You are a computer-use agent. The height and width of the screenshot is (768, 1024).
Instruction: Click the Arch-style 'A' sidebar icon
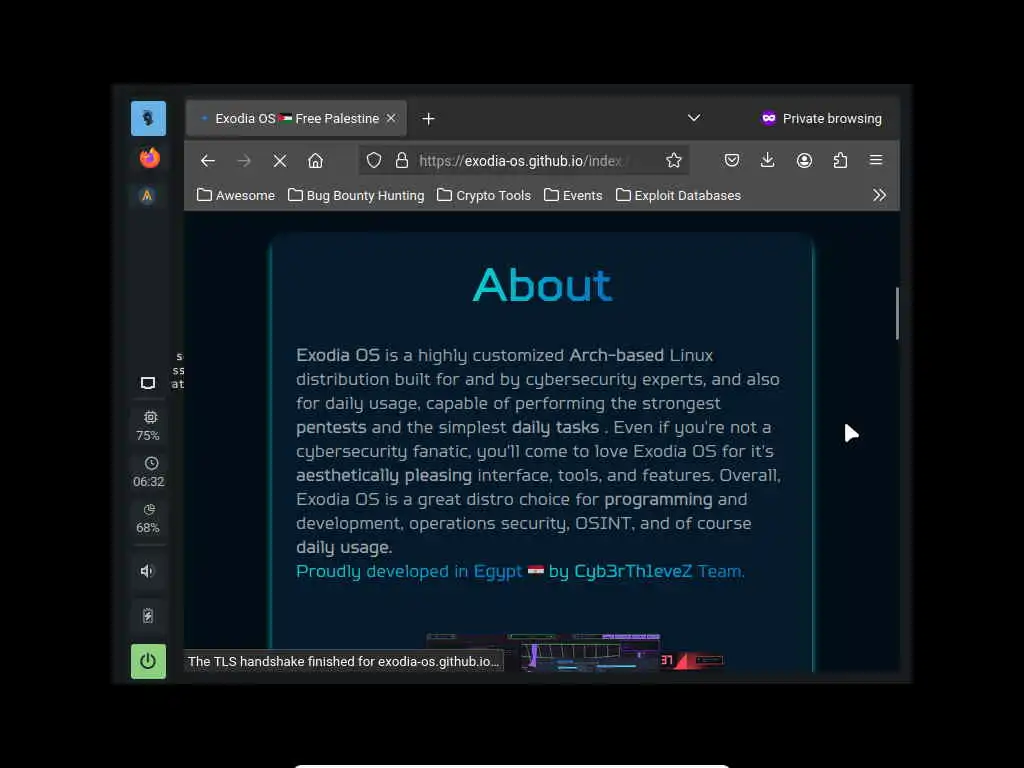pos(148,195)
